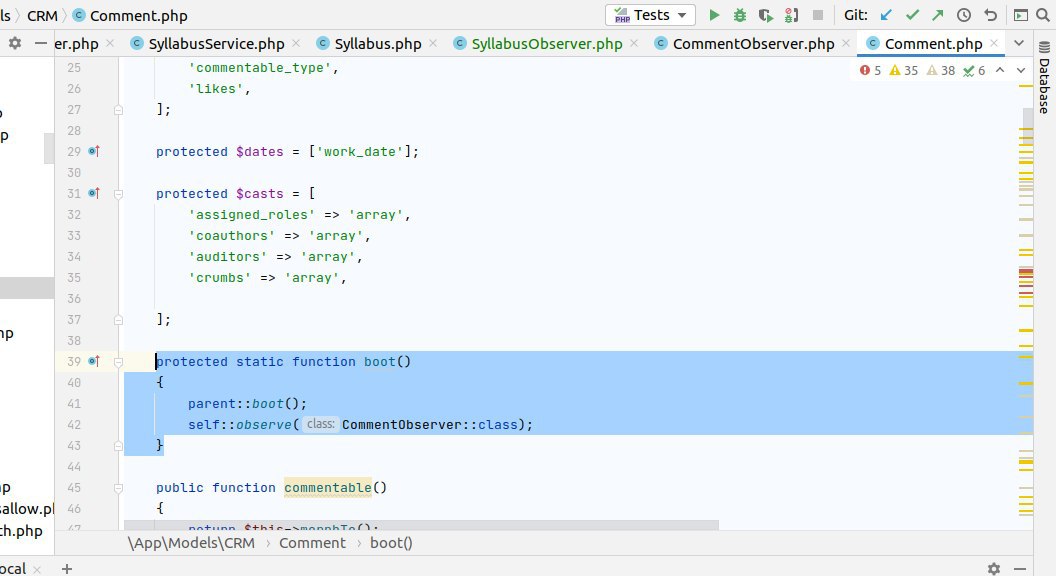Show Git history clock icon
Viewport: 1056px width, 576px height.
[x=964, y=15]
